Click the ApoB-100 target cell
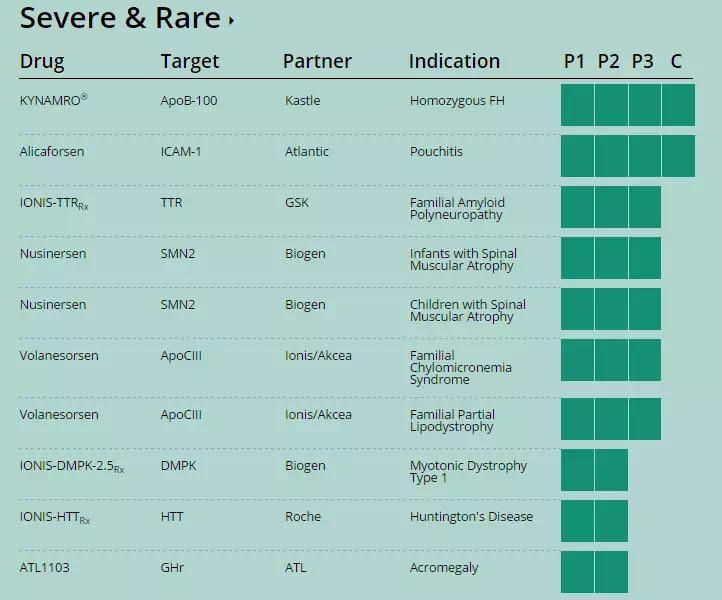Screen dimensions: 722x600 tap(189, 101)
